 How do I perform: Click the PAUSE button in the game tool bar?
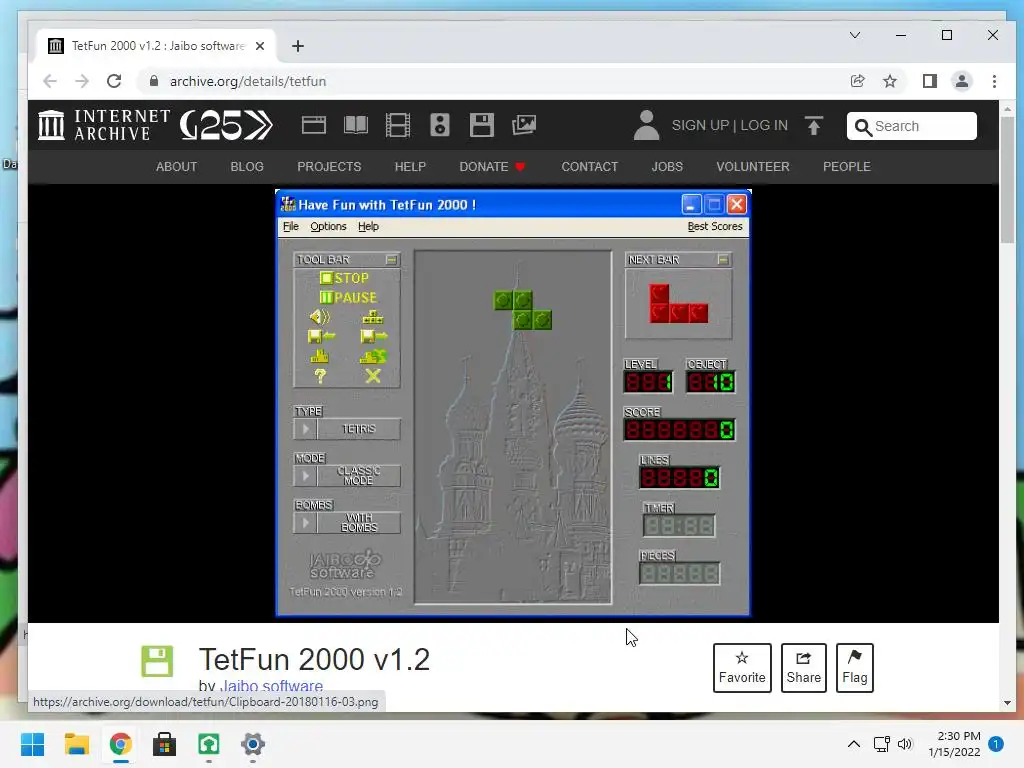[348, 298]
